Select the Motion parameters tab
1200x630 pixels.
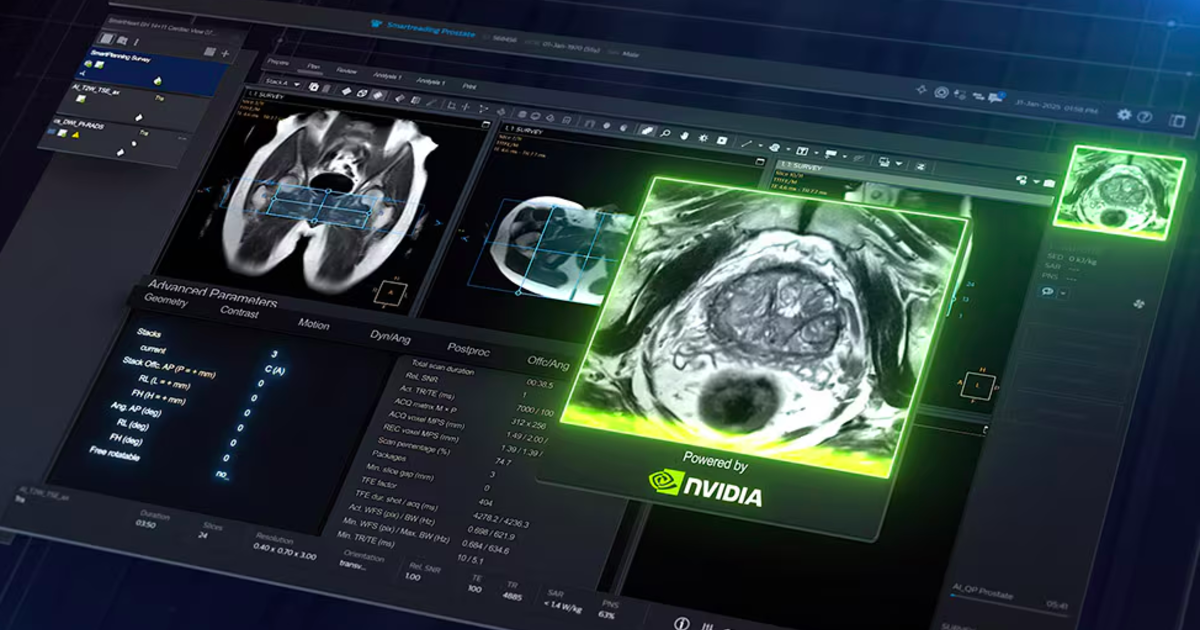click(x=313, y=324)
